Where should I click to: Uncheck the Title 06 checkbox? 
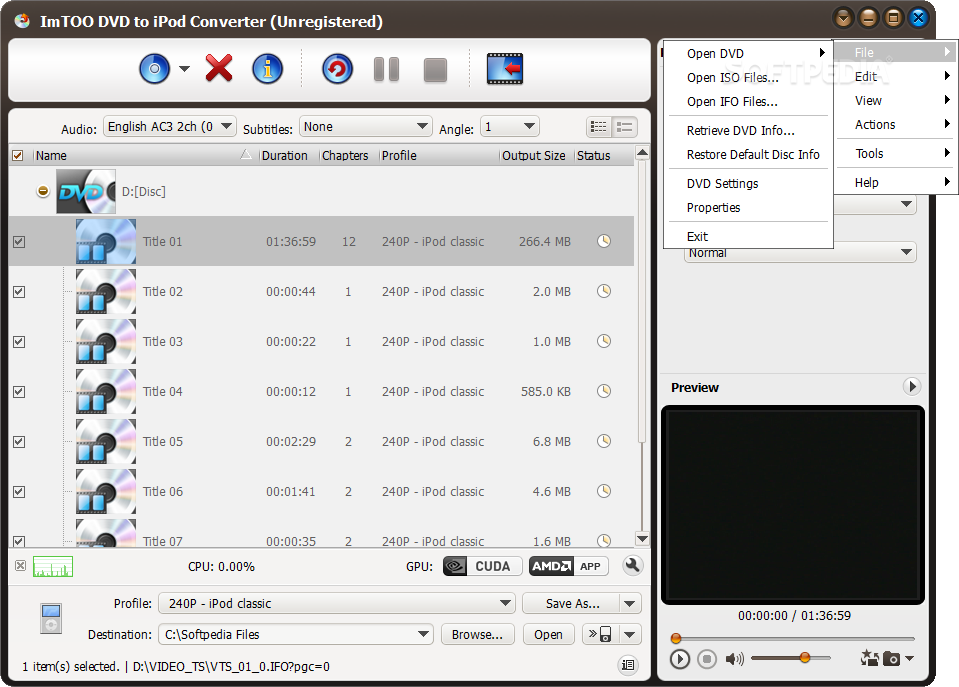point(19,492)
